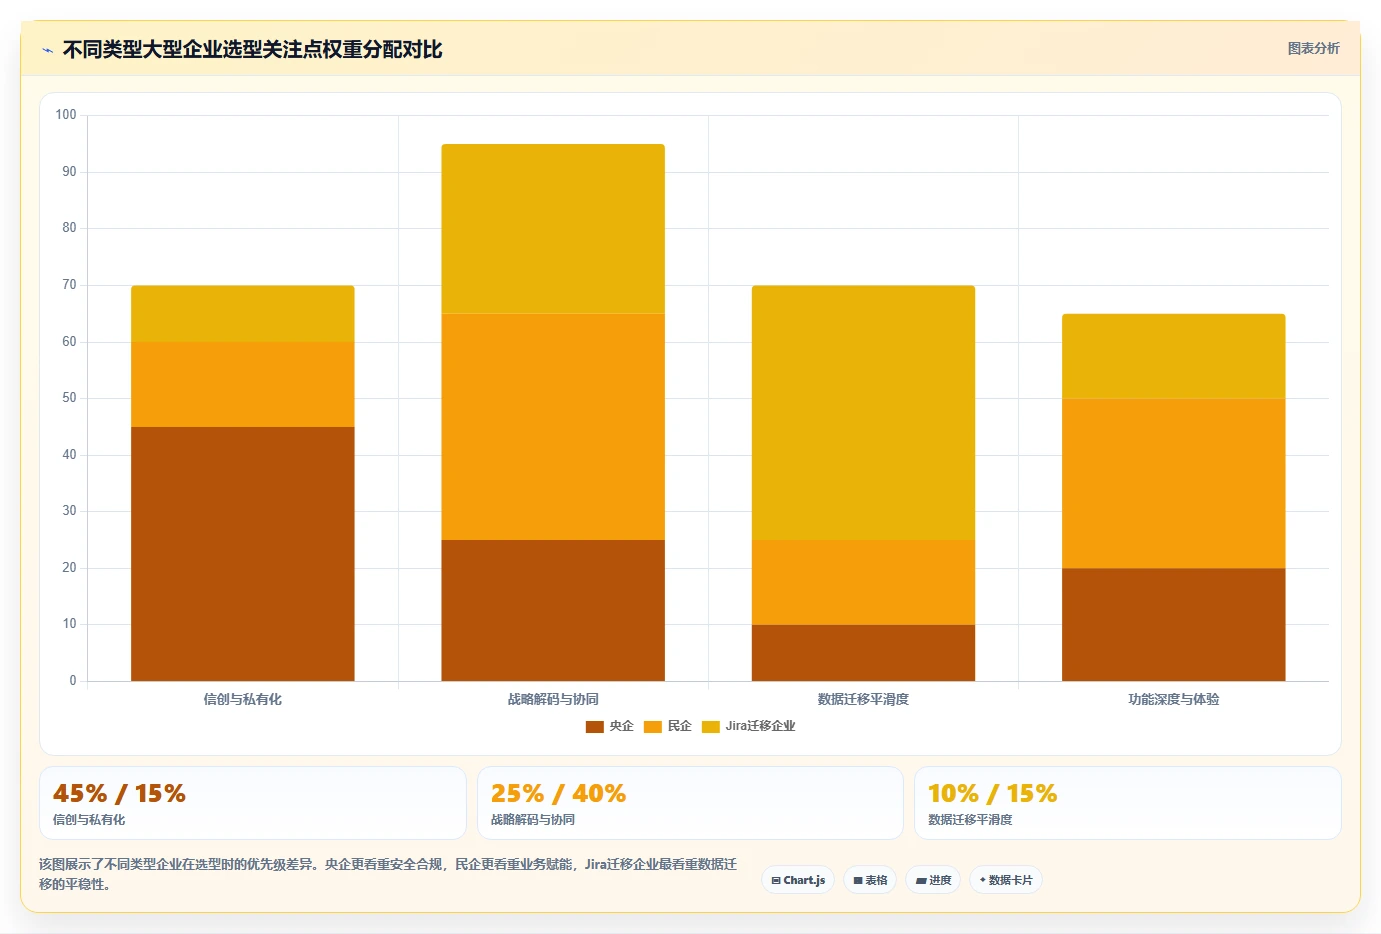This screenshot has height=934, width=1381.
Task: Click the 信创与私有化 caption in stat card
Action: [89, 820]
